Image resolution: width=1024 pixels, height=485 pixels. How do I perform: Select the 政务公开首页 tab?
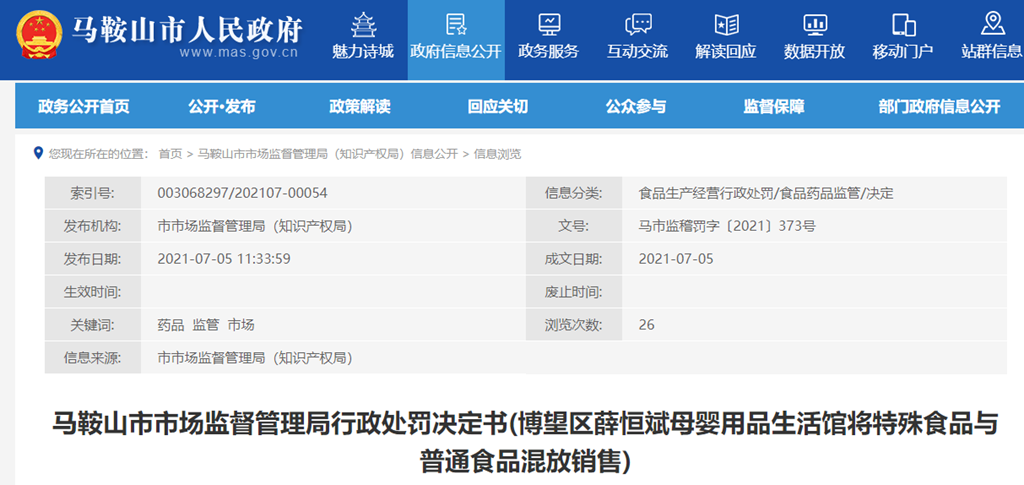click(x=84, y=107)
